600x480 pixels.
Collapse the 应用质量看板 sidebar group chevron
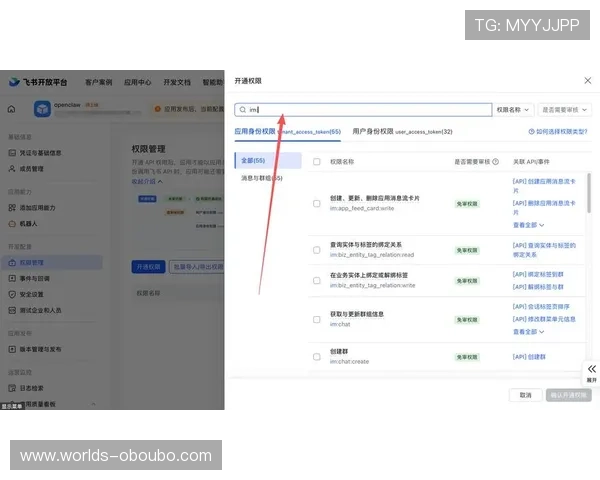[x=93, y=404]
